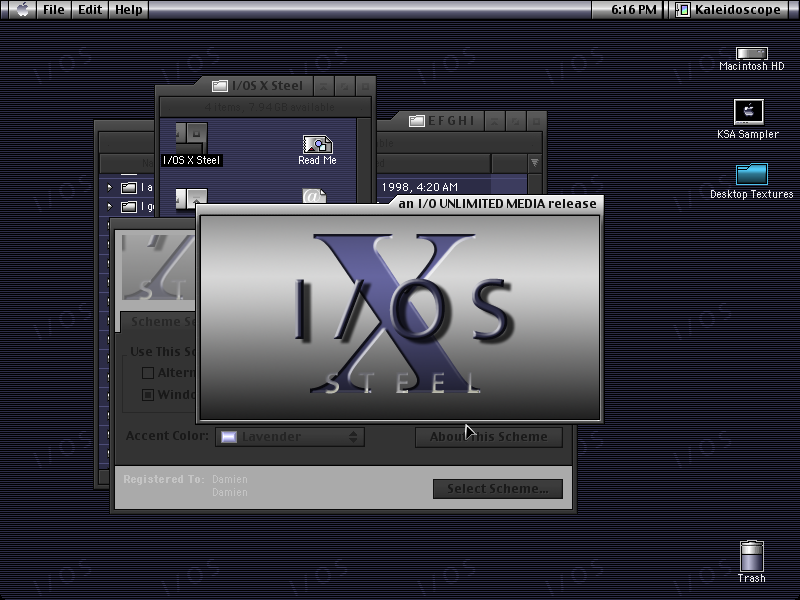Open the Lavender accent color dropdown

[x=290, y=437]
